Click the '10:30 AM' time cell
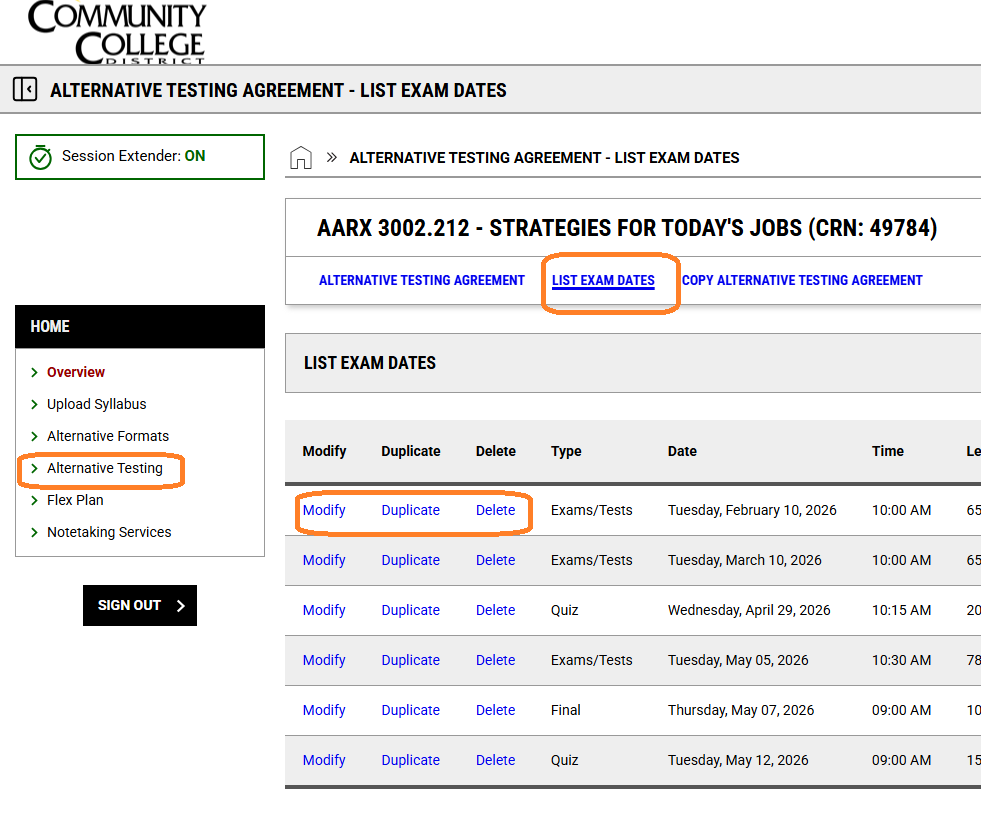The image size is (981, 814). point(902,660)
